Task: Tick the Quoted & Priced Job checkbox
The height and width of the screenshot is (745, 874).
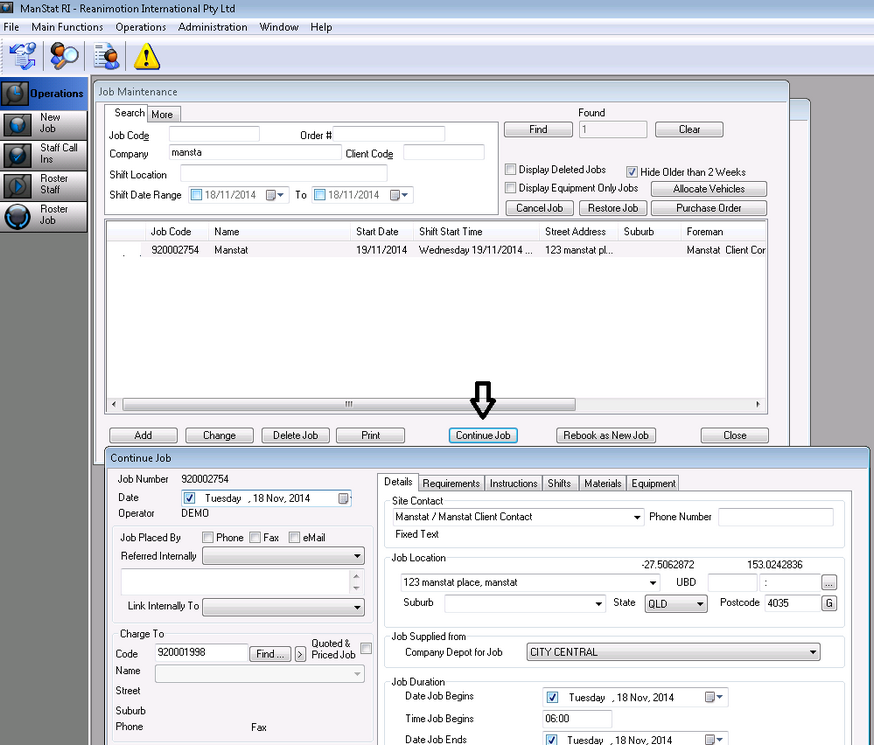Action: (x=366, y=648)
